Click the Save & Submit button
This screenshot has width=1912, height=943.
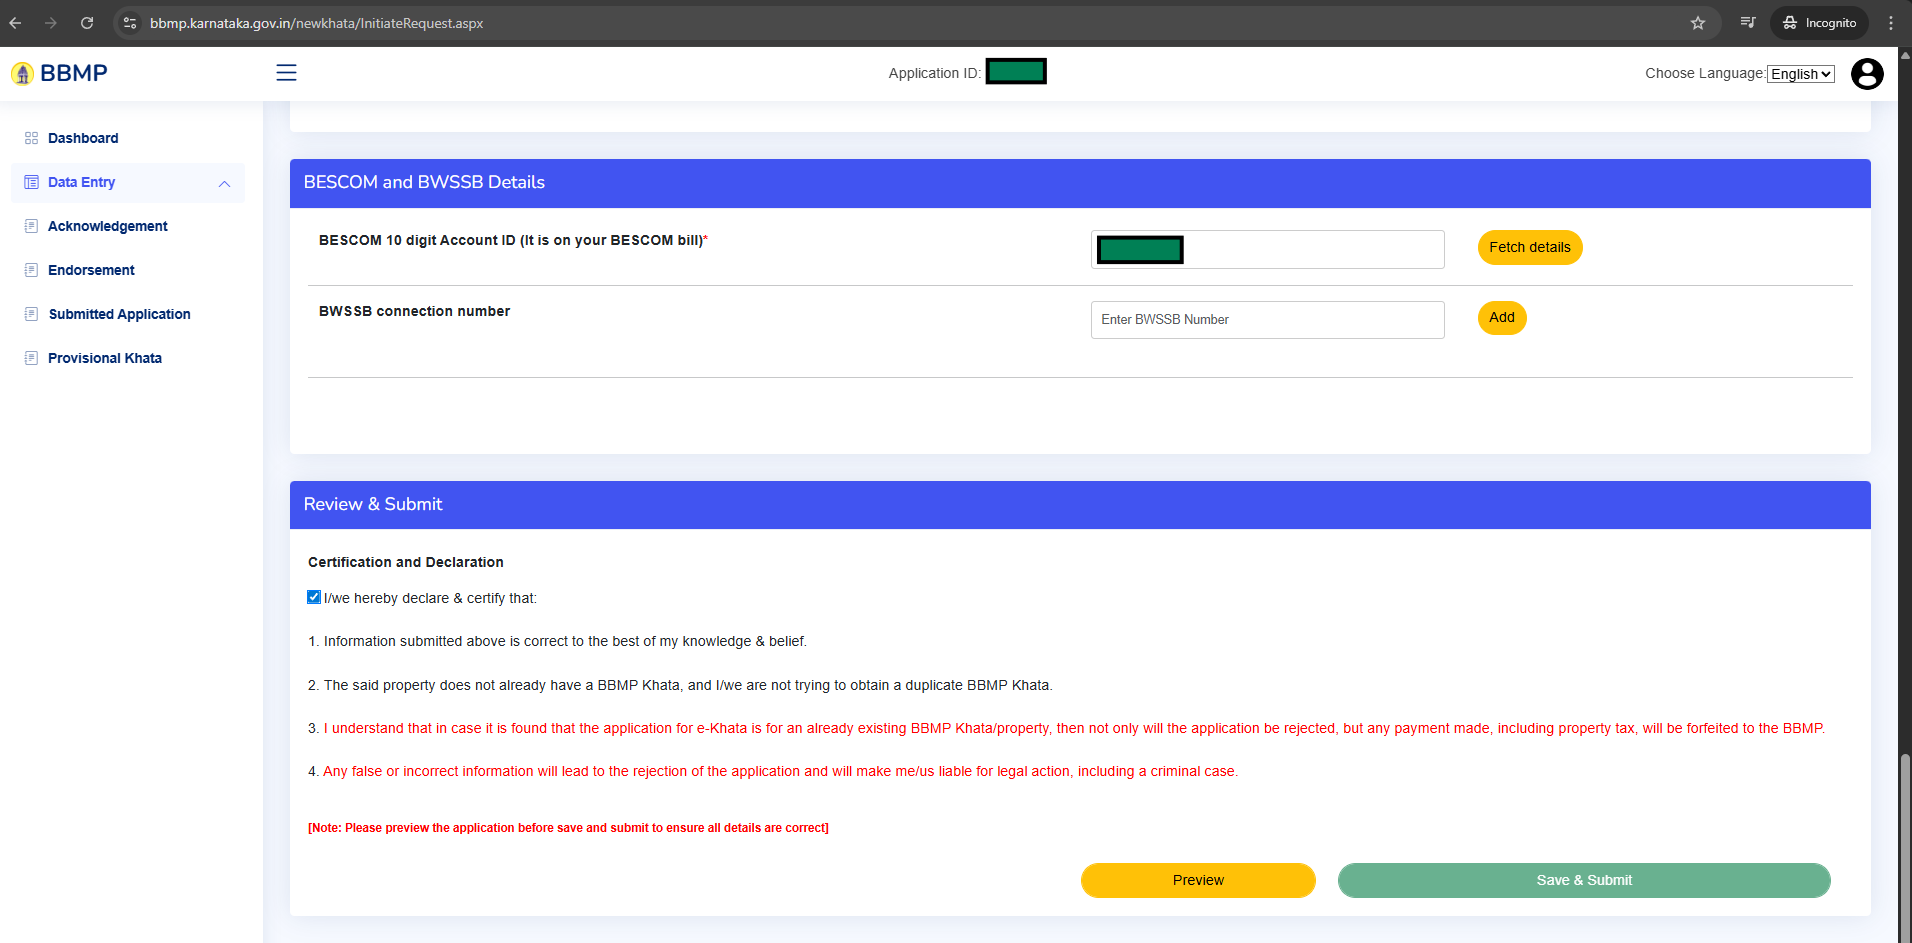point(1584,880)
